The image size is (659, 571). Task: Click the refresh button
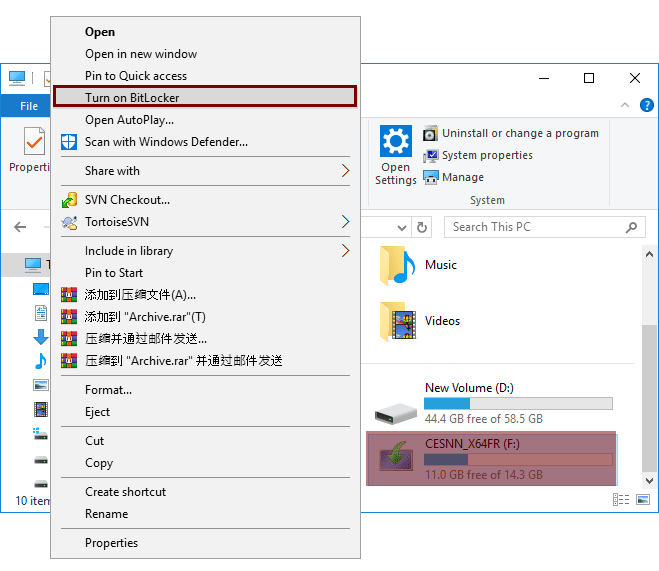click(422, 227)
